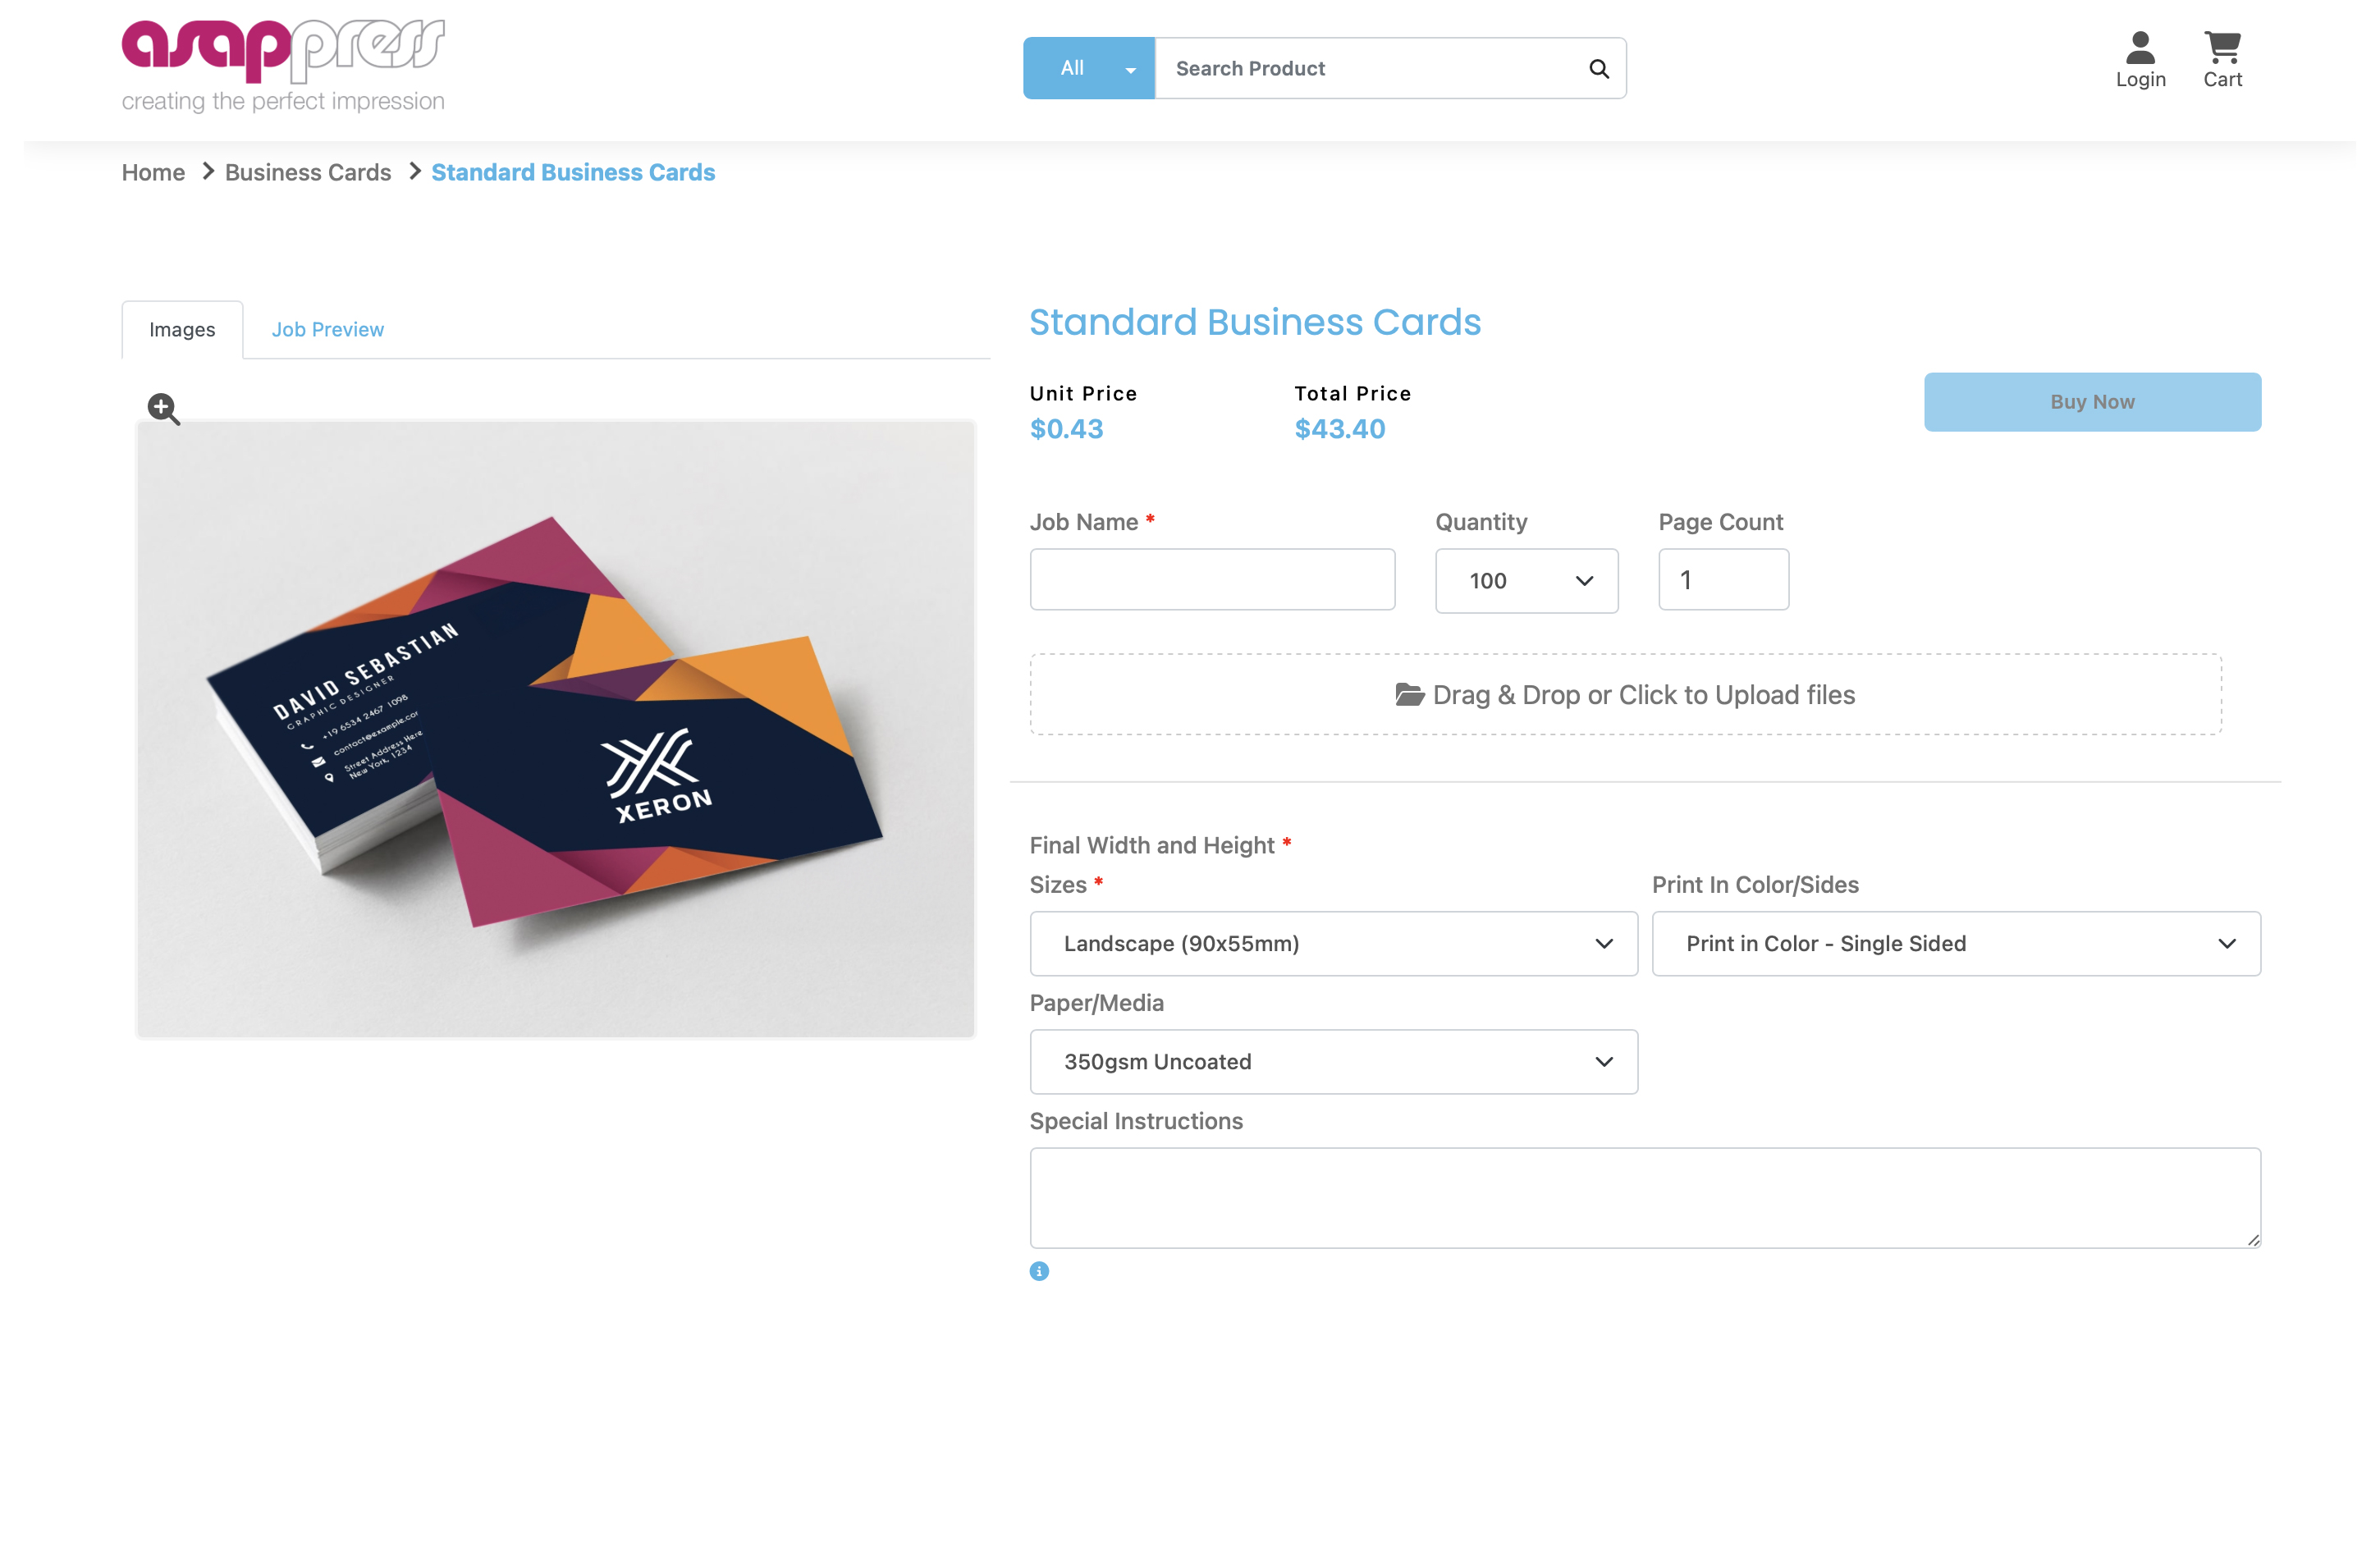The image size is (2380, 1551).
Task: Click the Buy Now button
Action: tap(2092, 402)
